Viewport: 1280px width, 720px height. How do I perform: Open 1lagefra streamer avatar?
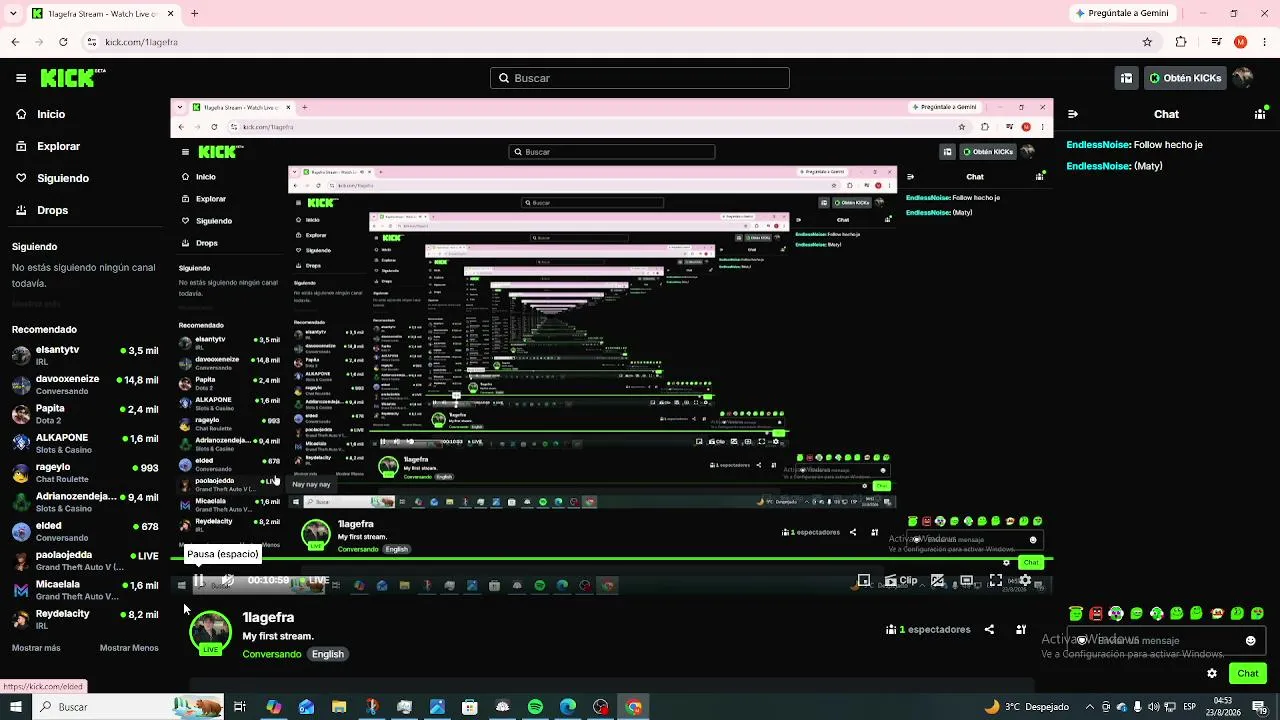pos(210,632)
